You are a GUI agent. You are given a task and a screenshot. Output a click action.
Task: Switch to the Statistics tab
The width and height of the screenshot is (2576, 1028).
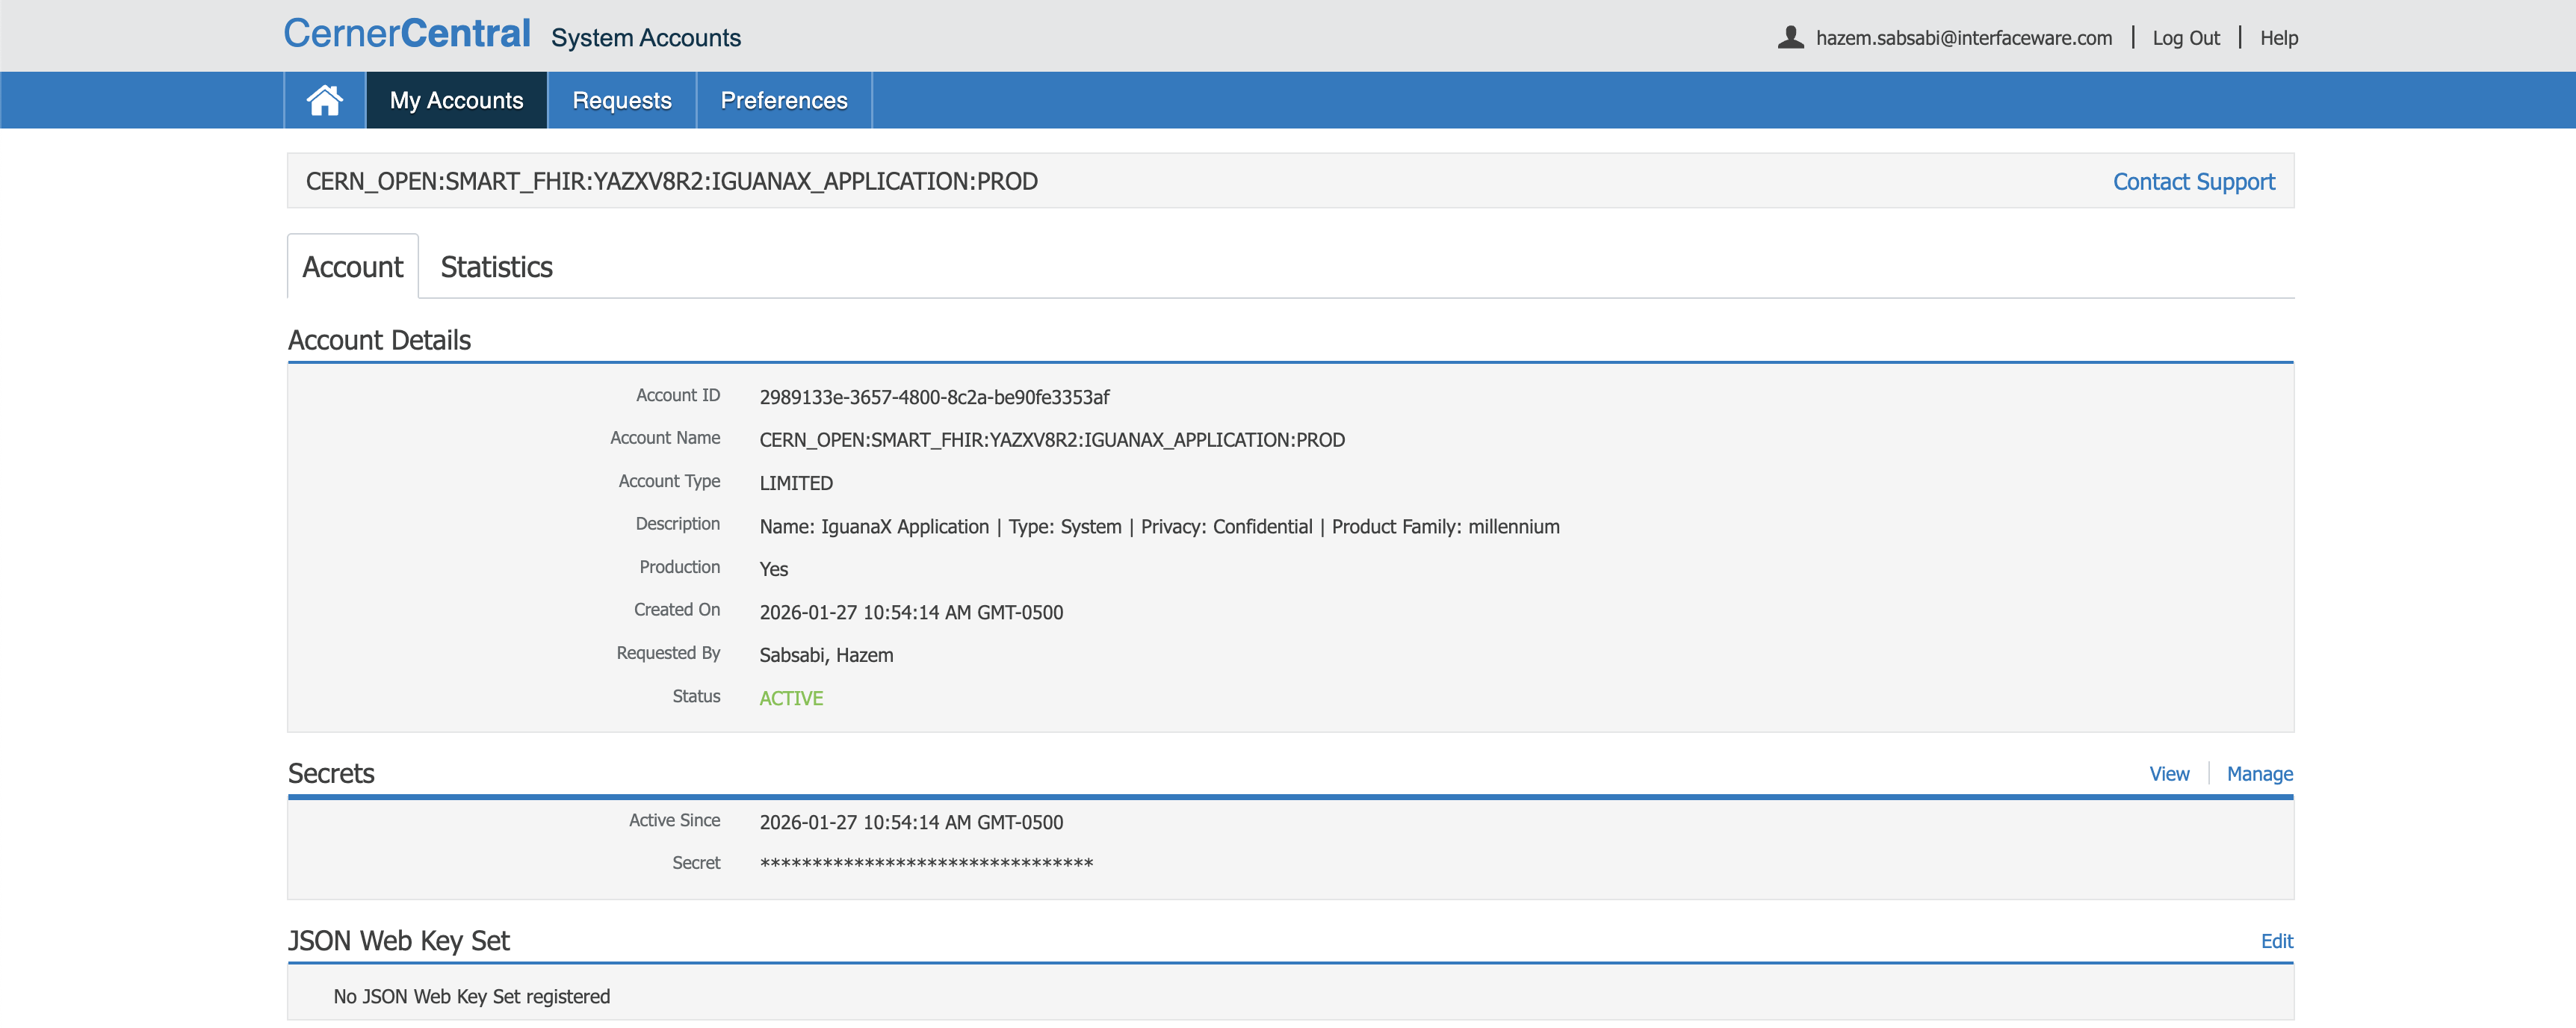tap(496, 267)
